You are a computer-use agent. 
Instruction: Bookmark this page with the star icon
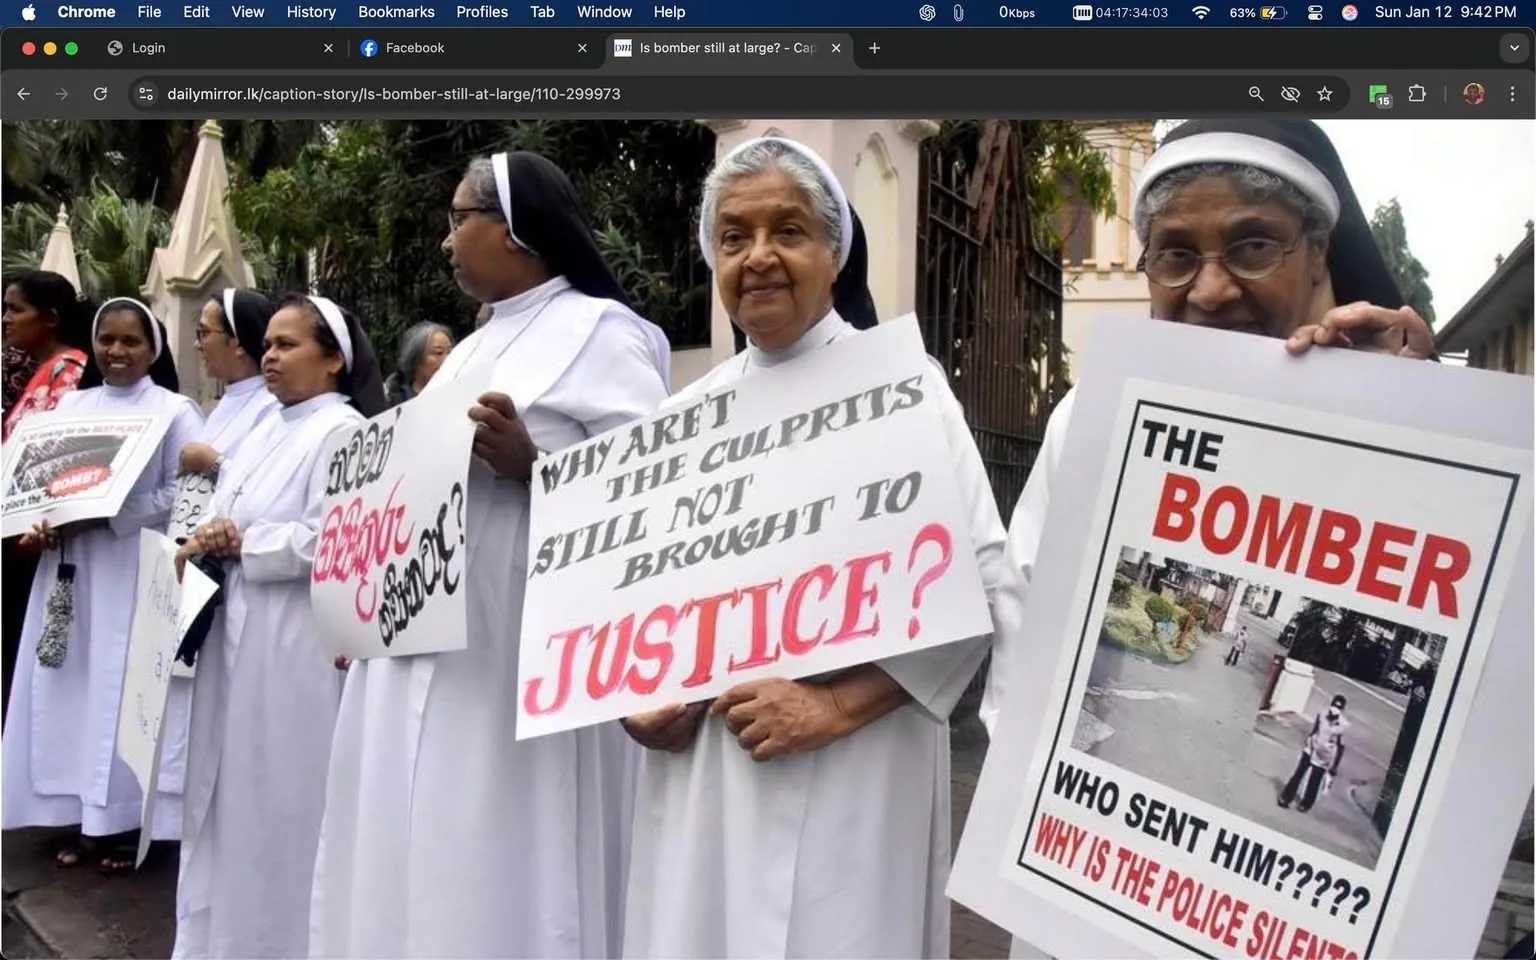(x=1324, y=93)
